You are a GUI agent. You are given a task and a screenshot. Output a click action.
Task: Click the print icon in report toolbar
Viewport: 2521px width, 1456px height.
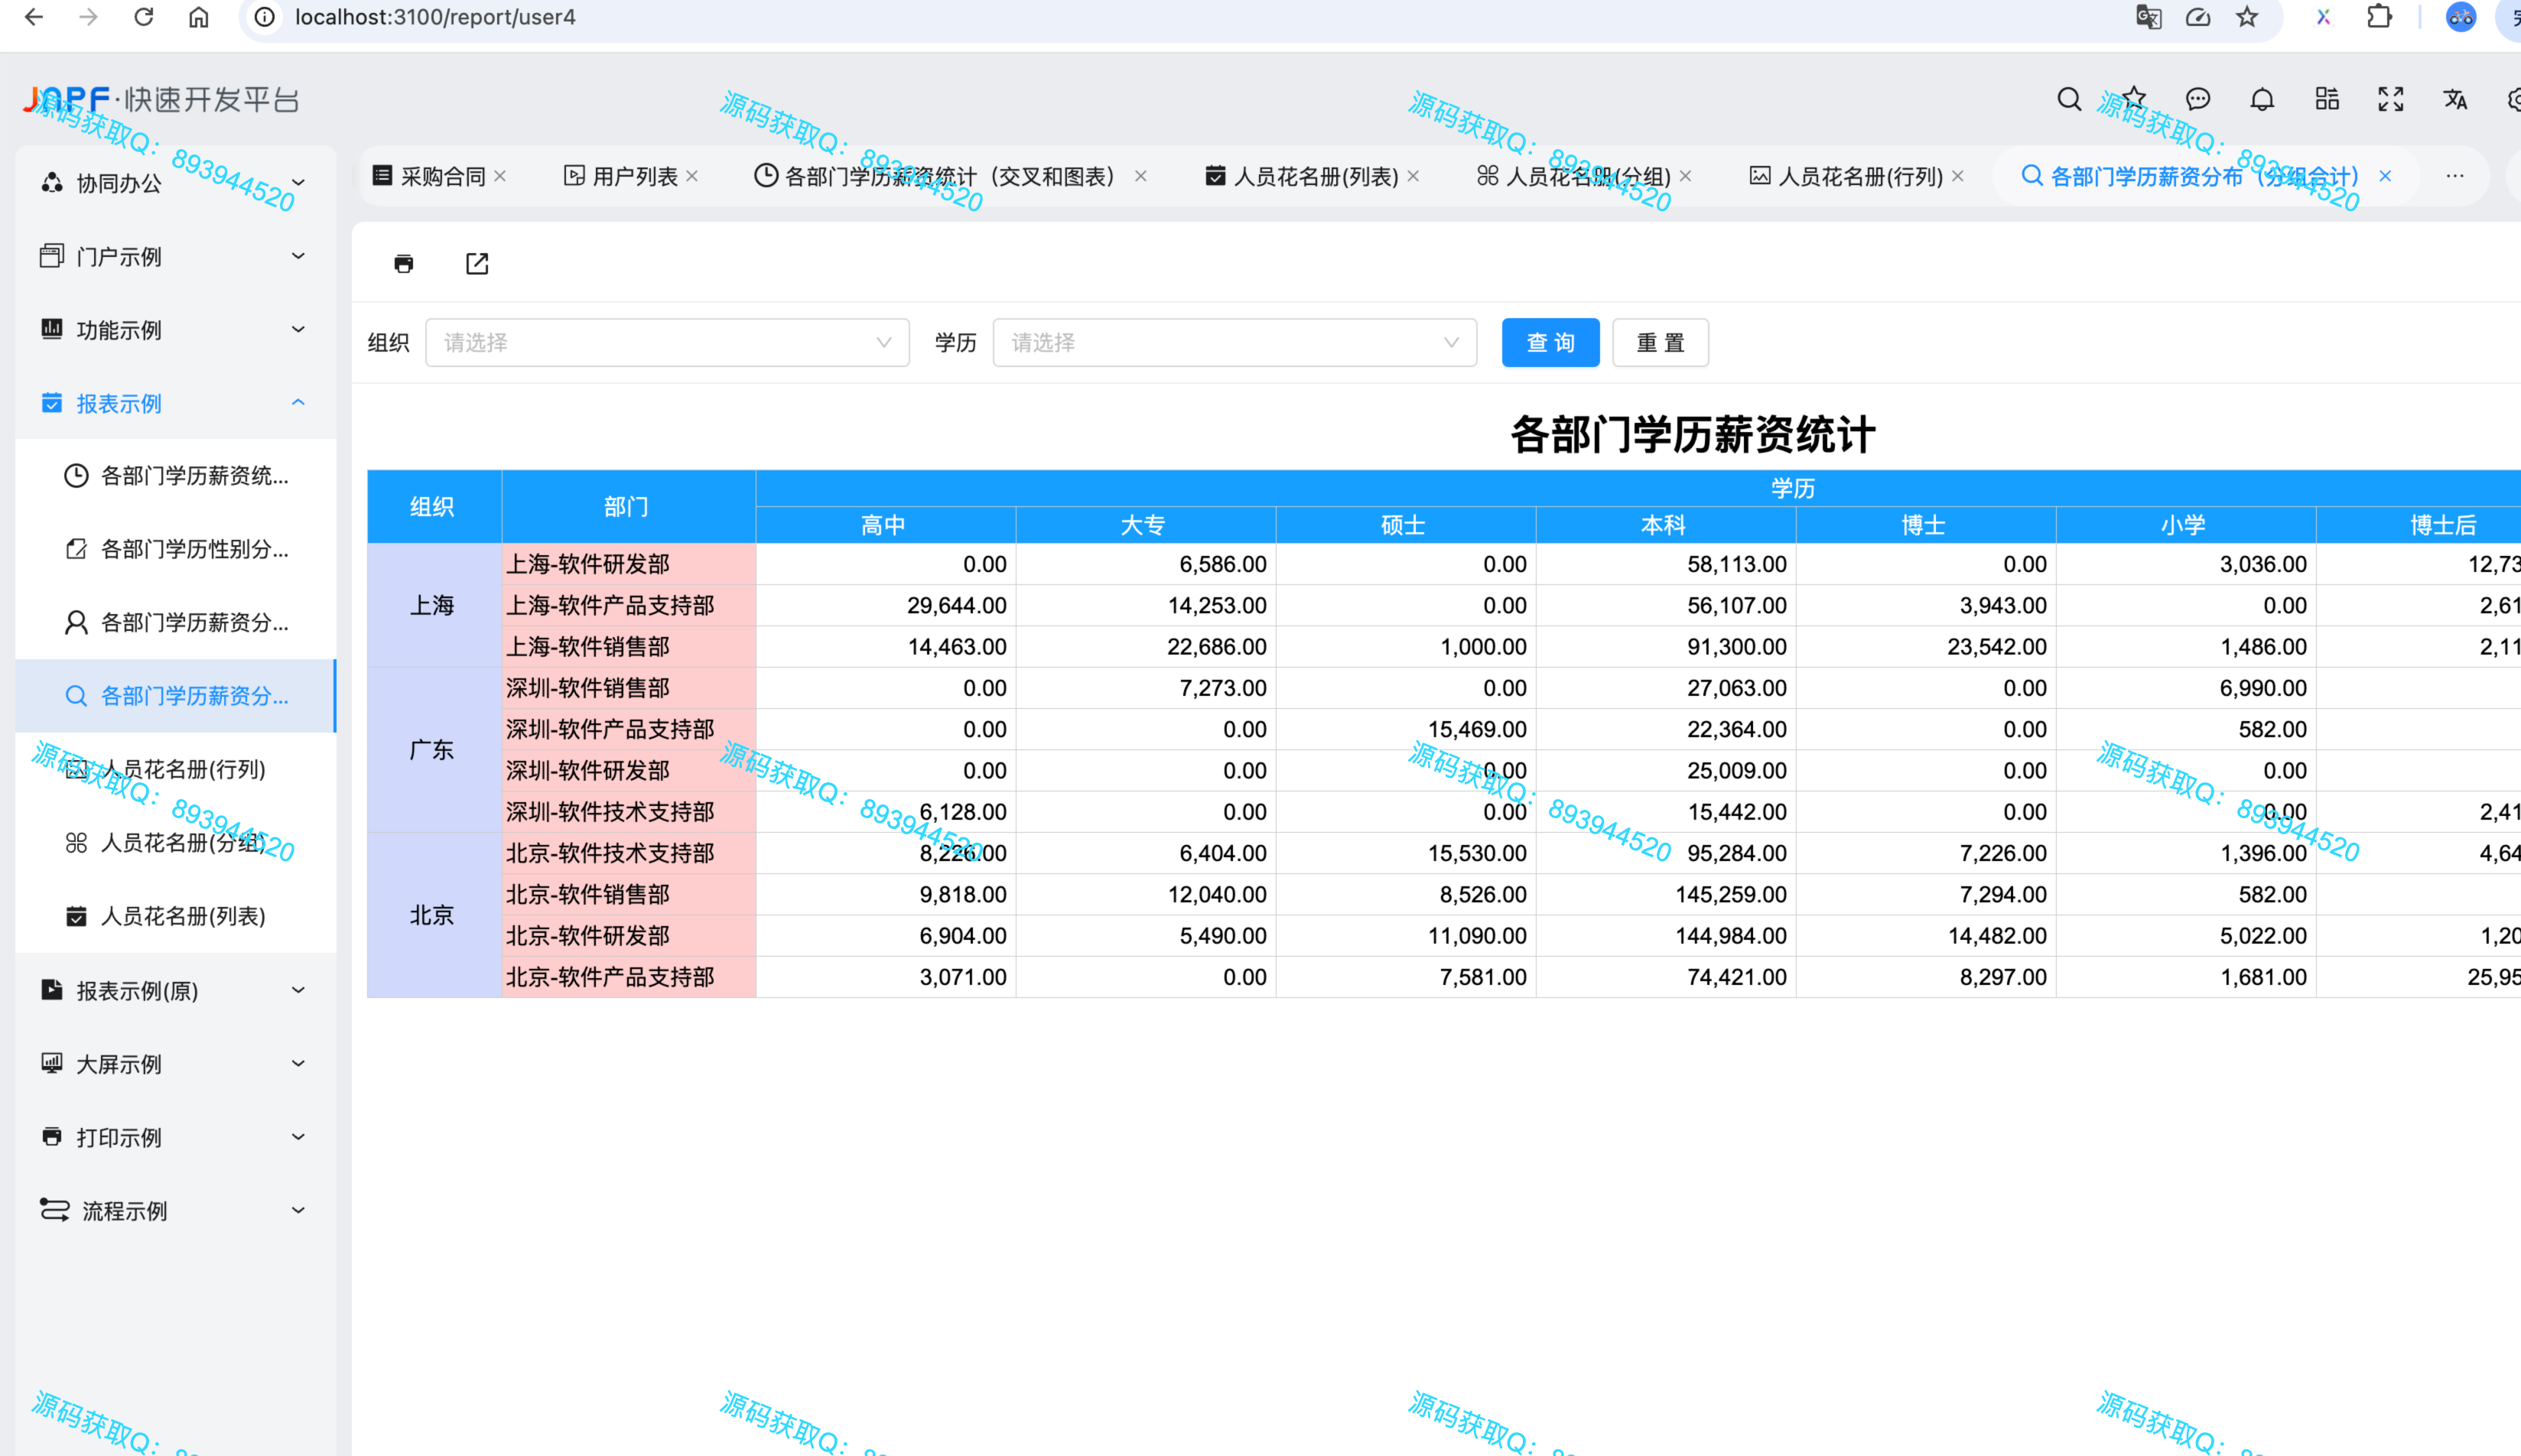point(404,264)
